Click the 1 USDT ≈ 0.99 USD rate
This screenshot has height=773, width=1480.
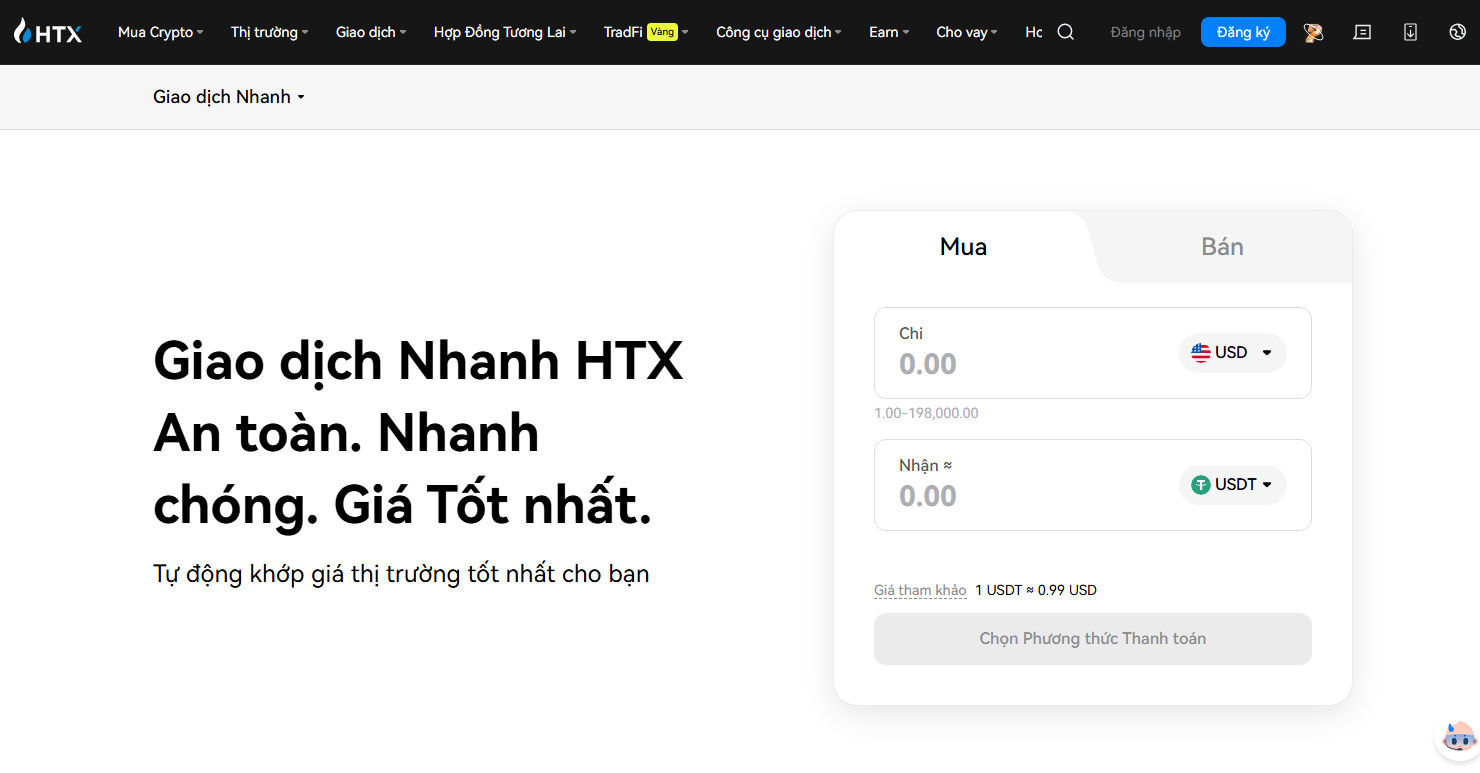pyautogui.click(x=1036, y=590)
